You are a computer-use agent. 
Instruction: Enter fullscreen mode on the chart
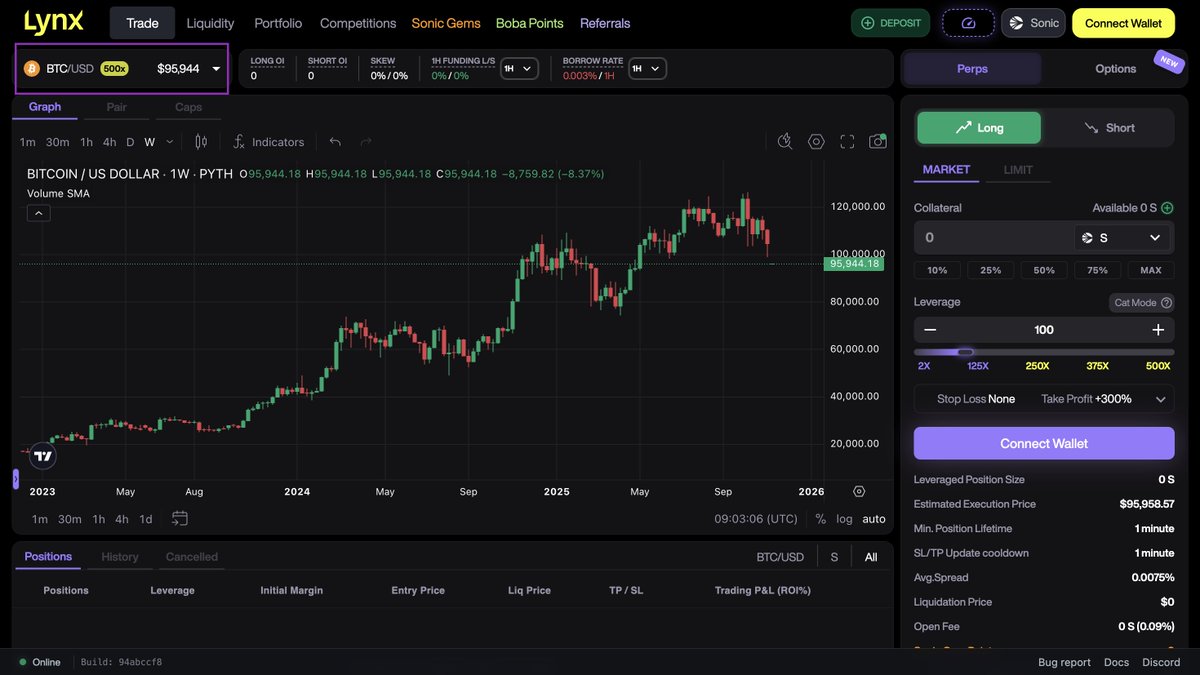point(847,142)
